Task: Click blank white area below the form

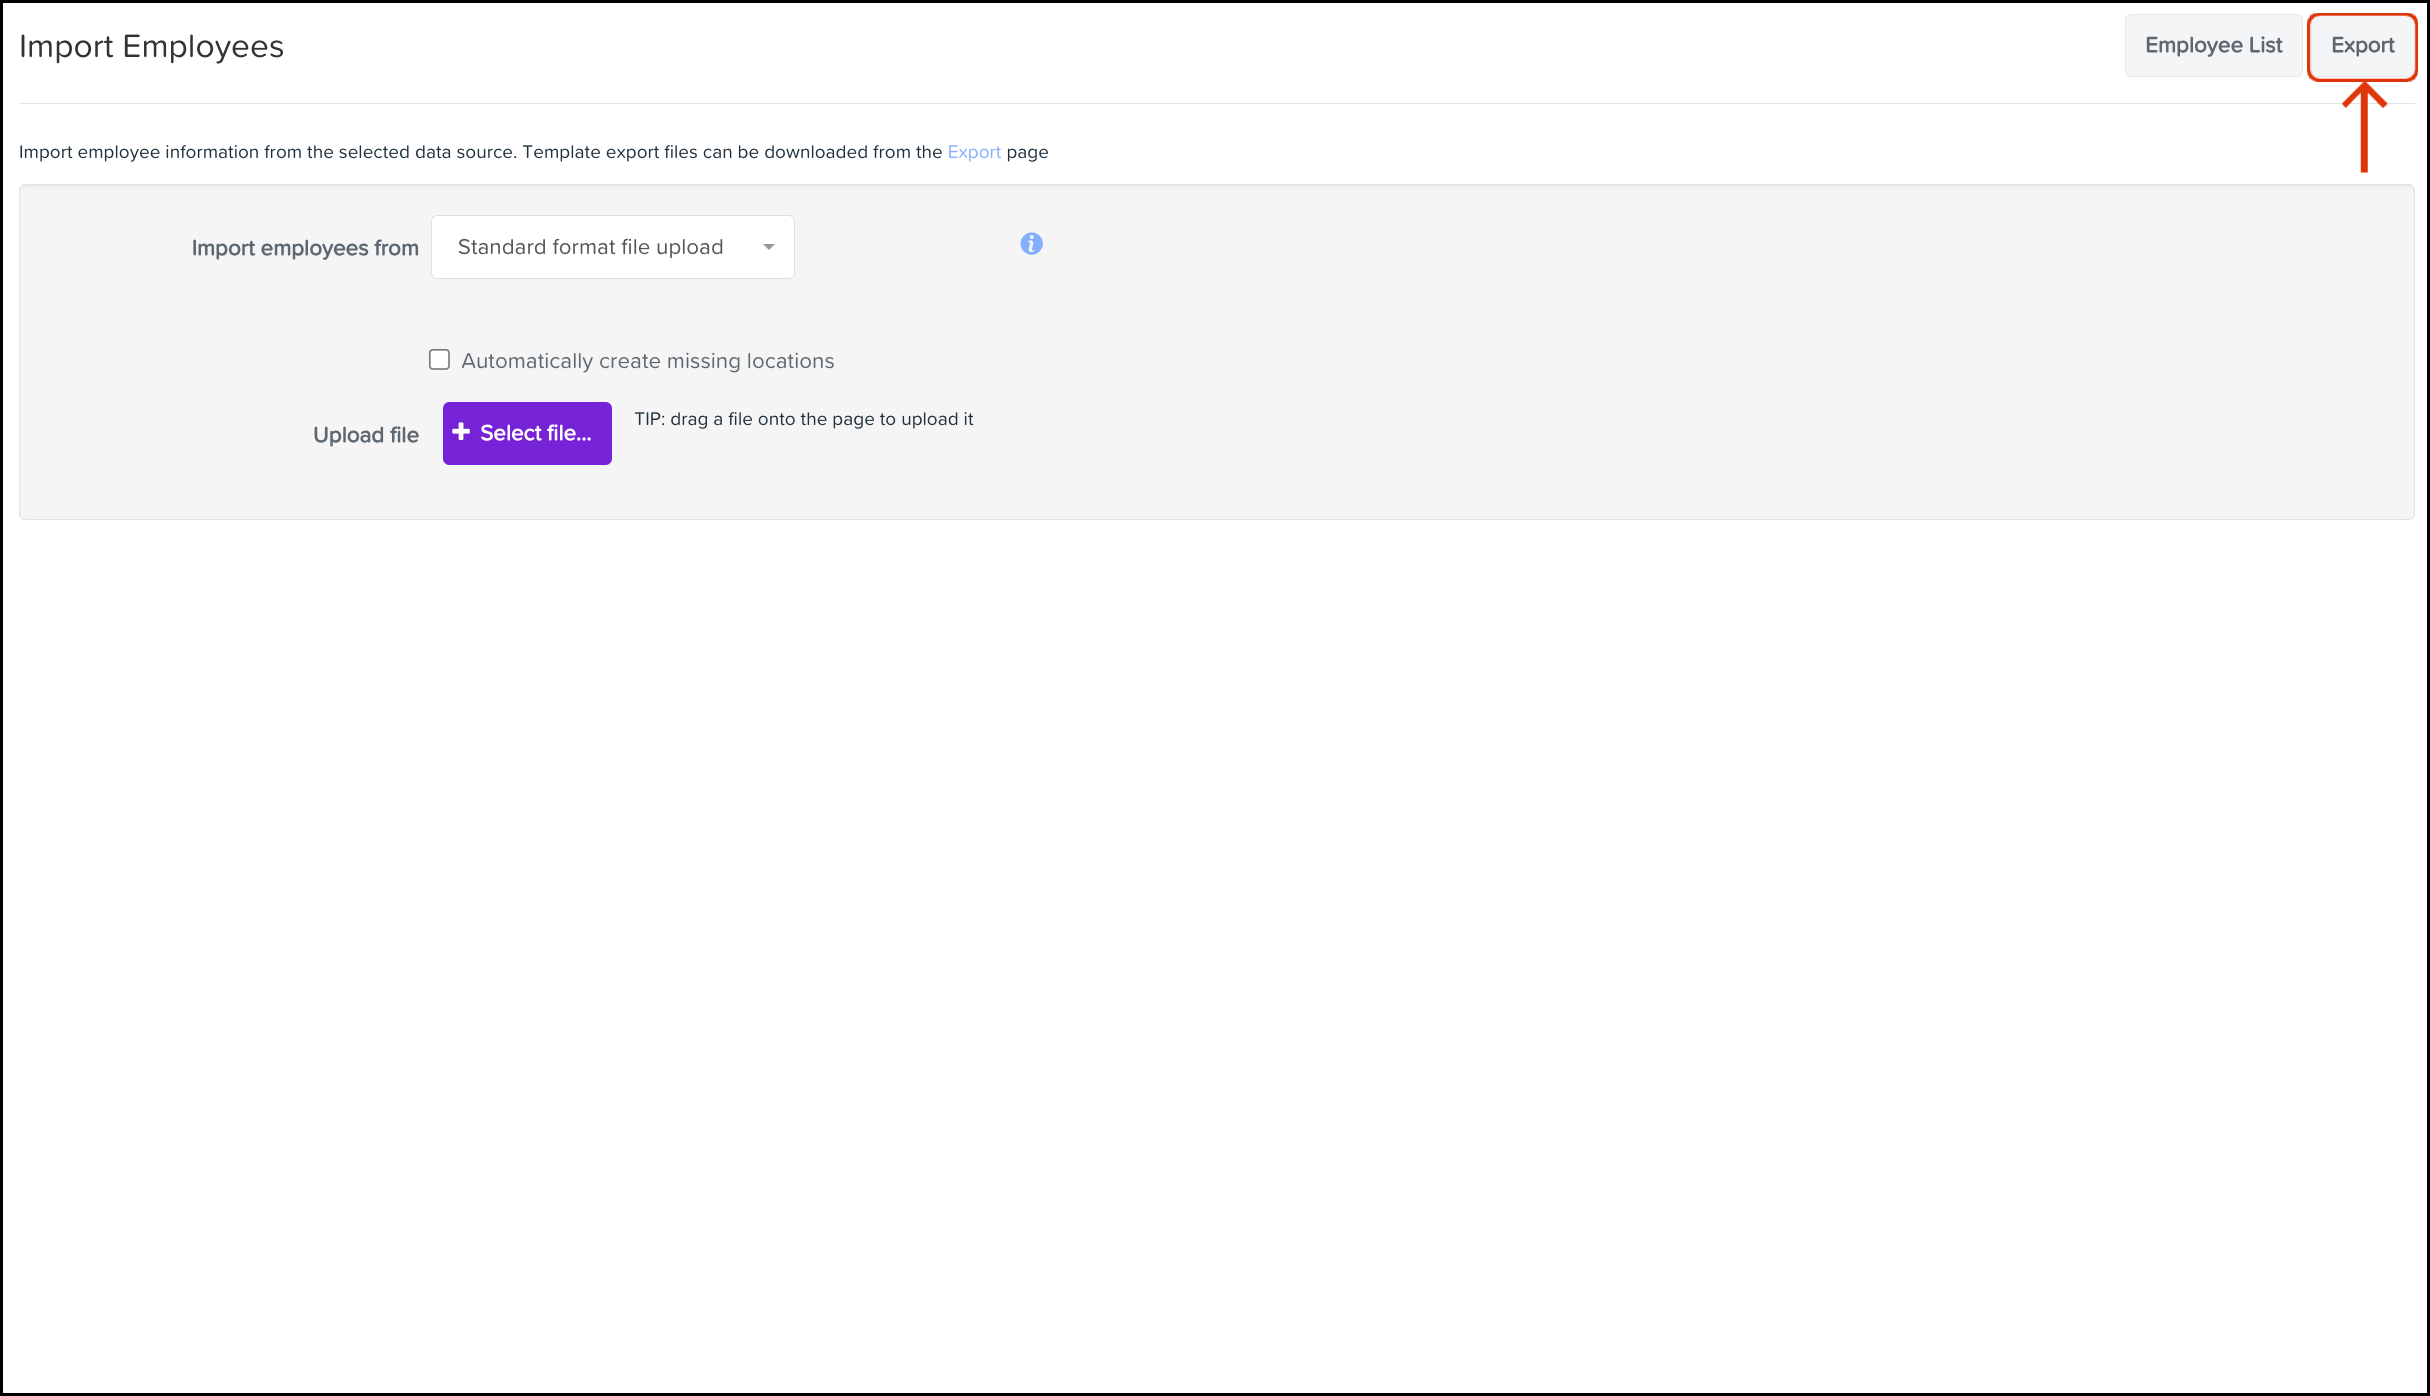Action: click(1200, 900)
